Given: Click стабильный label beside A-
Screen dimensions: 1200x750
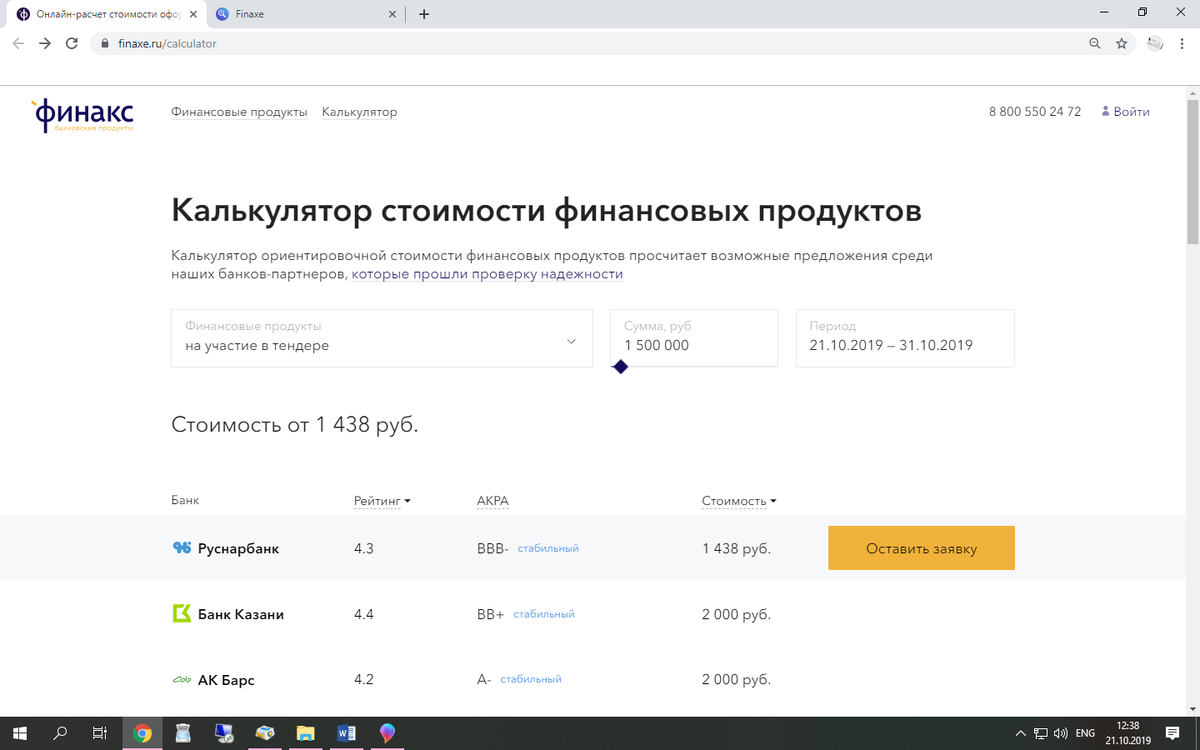Looking at the screenshot, I should tap(531, 680).
